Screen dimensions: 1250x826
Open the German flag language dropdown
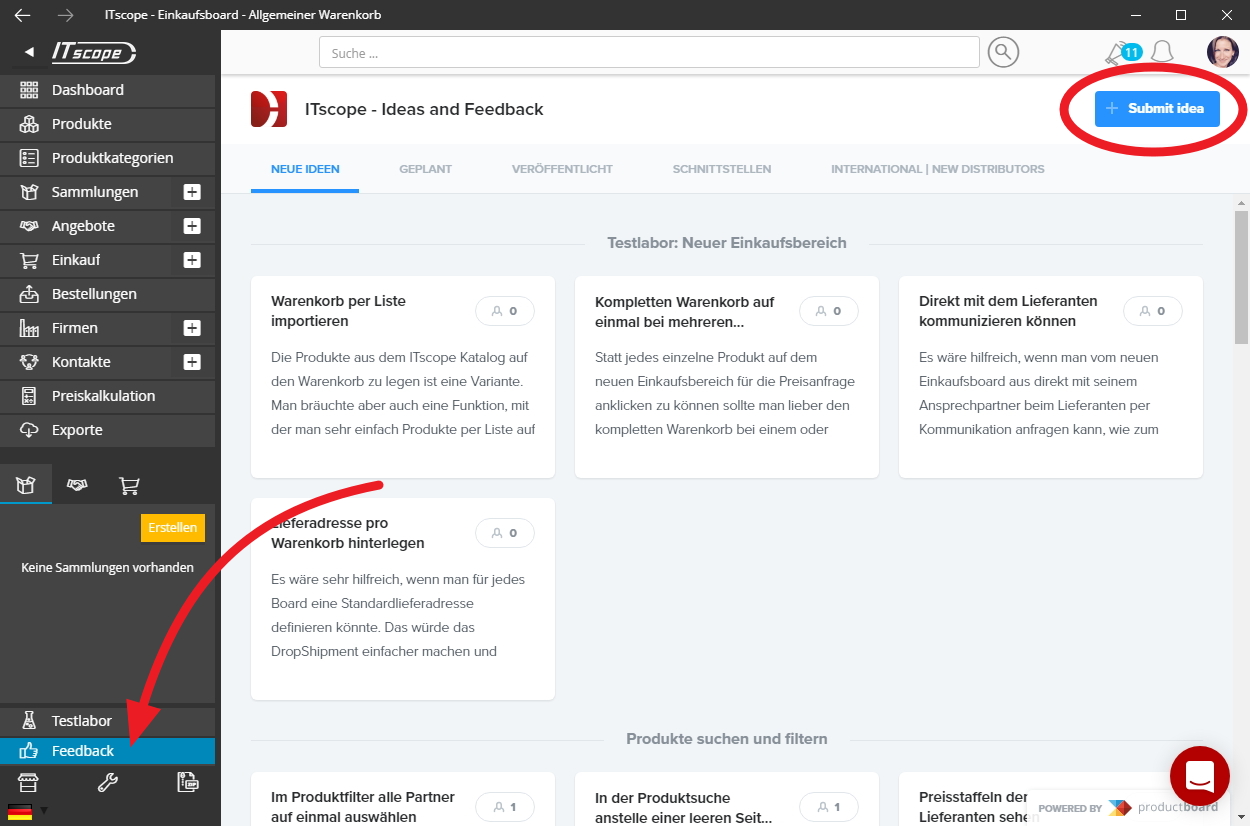pyautogui.click(x=27, y=811)
